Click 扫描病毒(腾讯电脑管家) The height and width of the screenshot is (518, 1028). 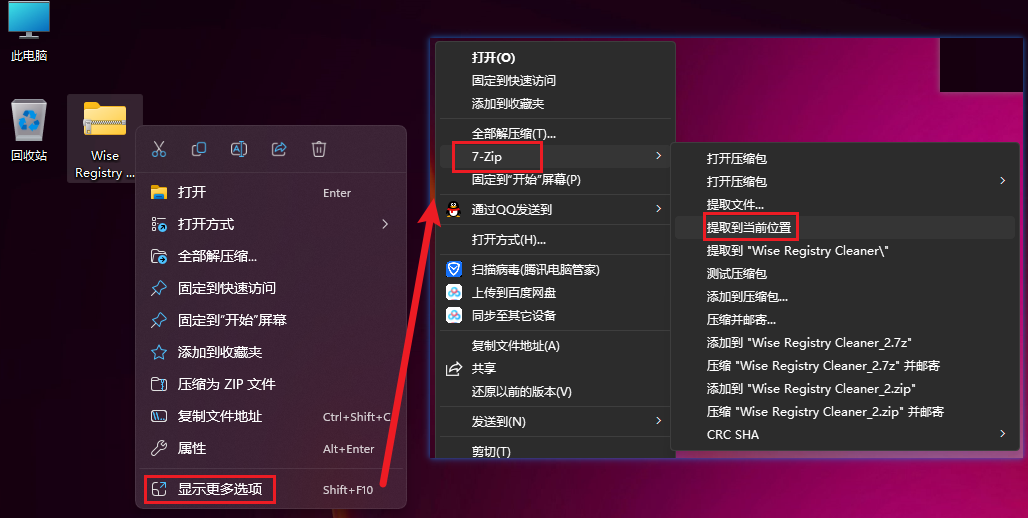tap(555, 269)
